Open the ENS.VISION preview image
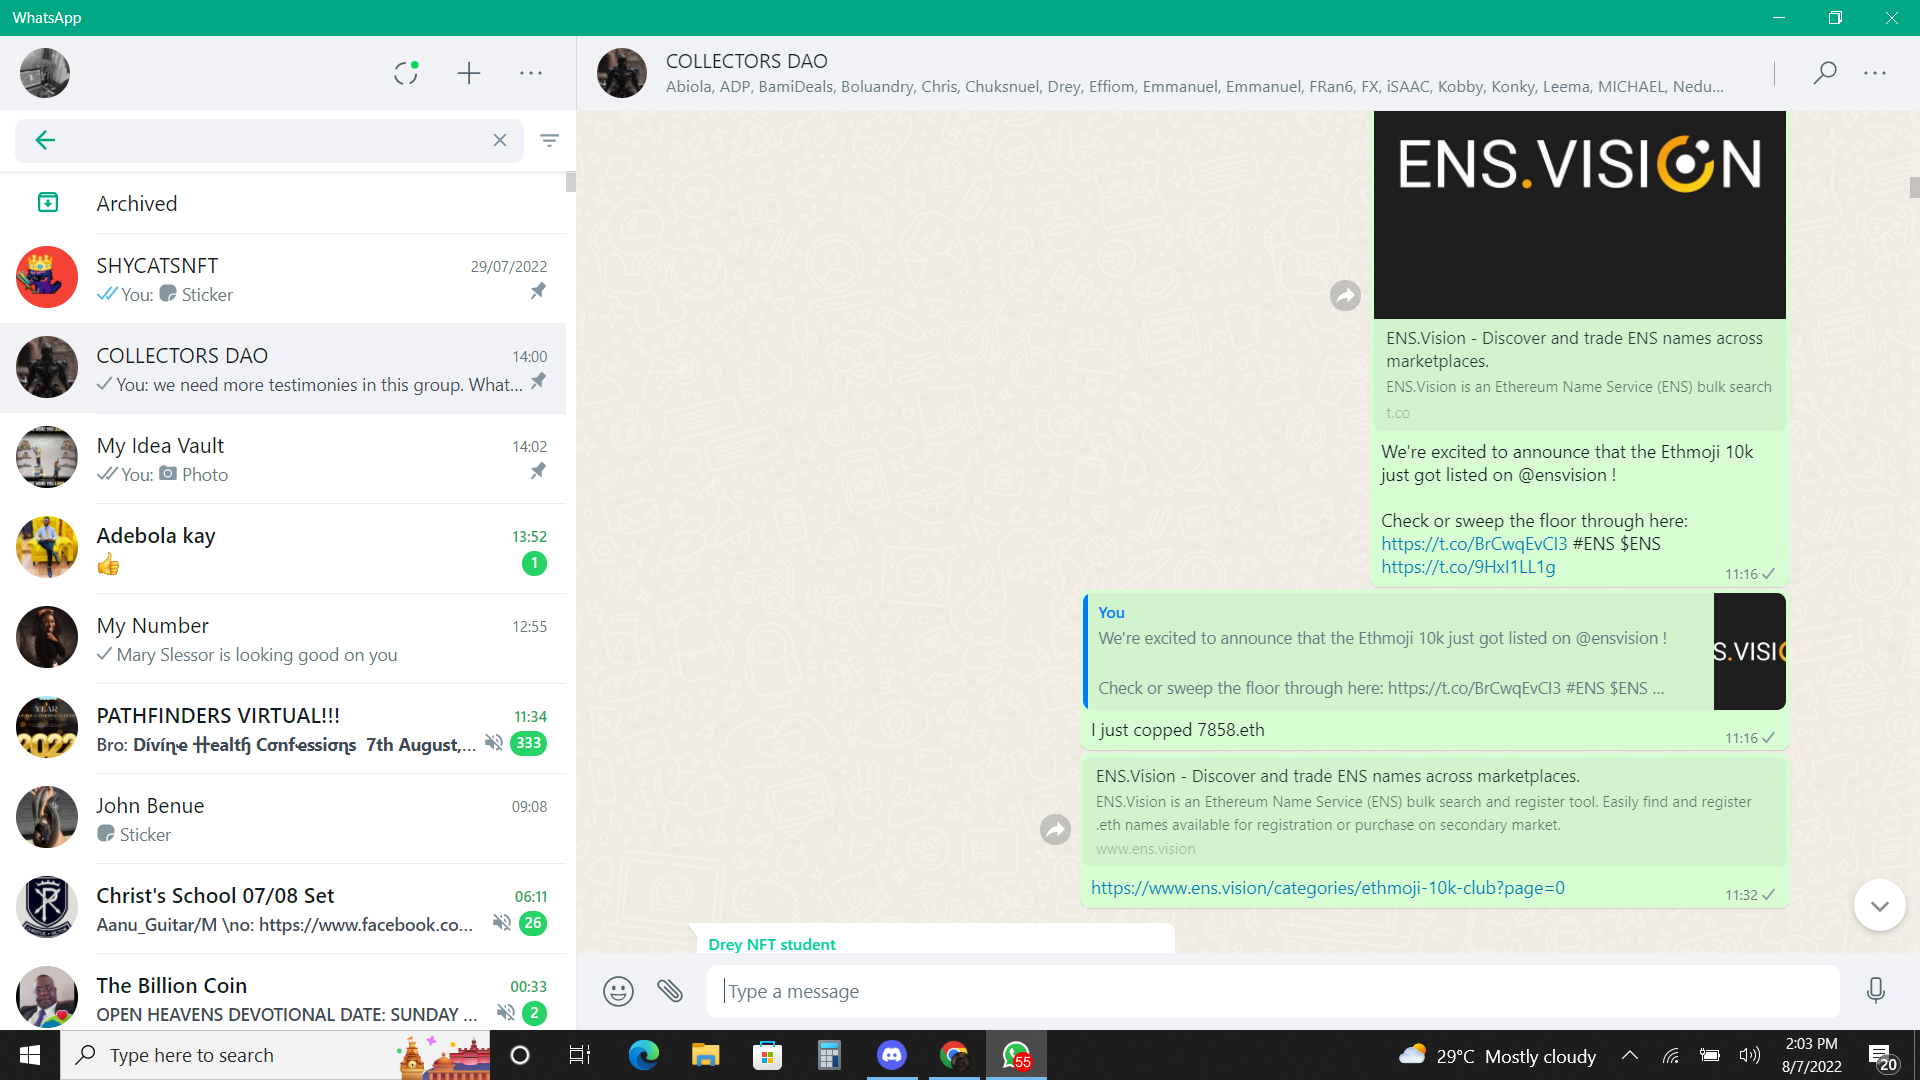The image size is (1920, 1080). pyautogui.click(x=1580, y=215)
